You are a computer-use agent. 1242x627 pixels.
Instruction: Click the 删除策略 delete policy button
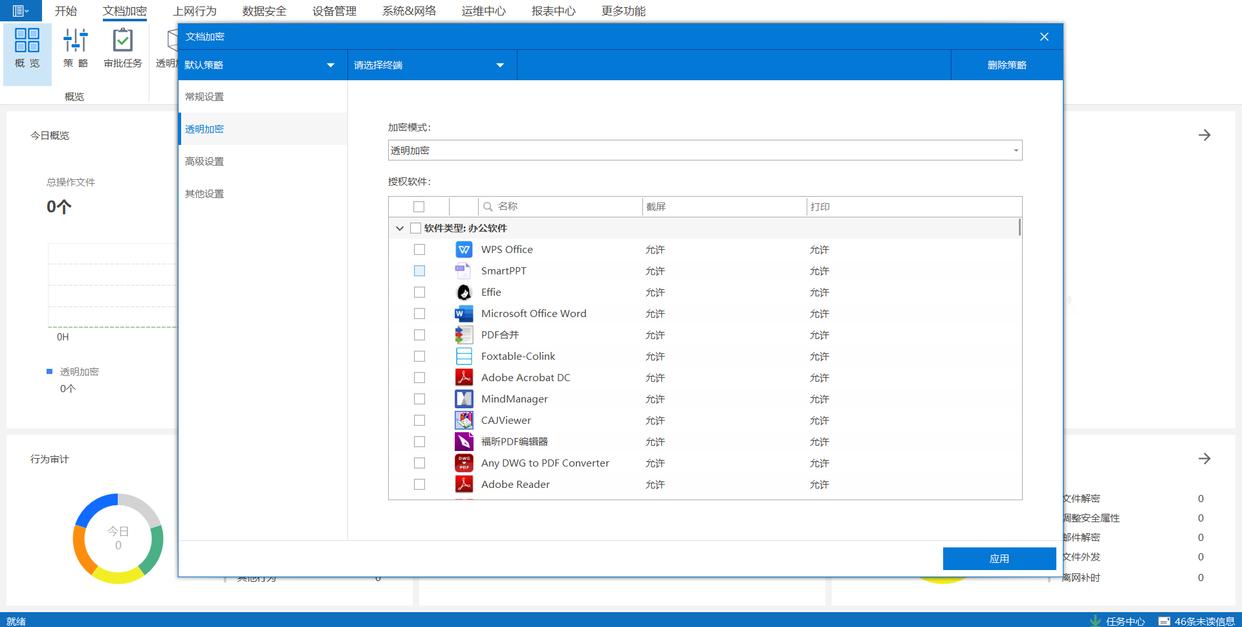[1006, 65]
